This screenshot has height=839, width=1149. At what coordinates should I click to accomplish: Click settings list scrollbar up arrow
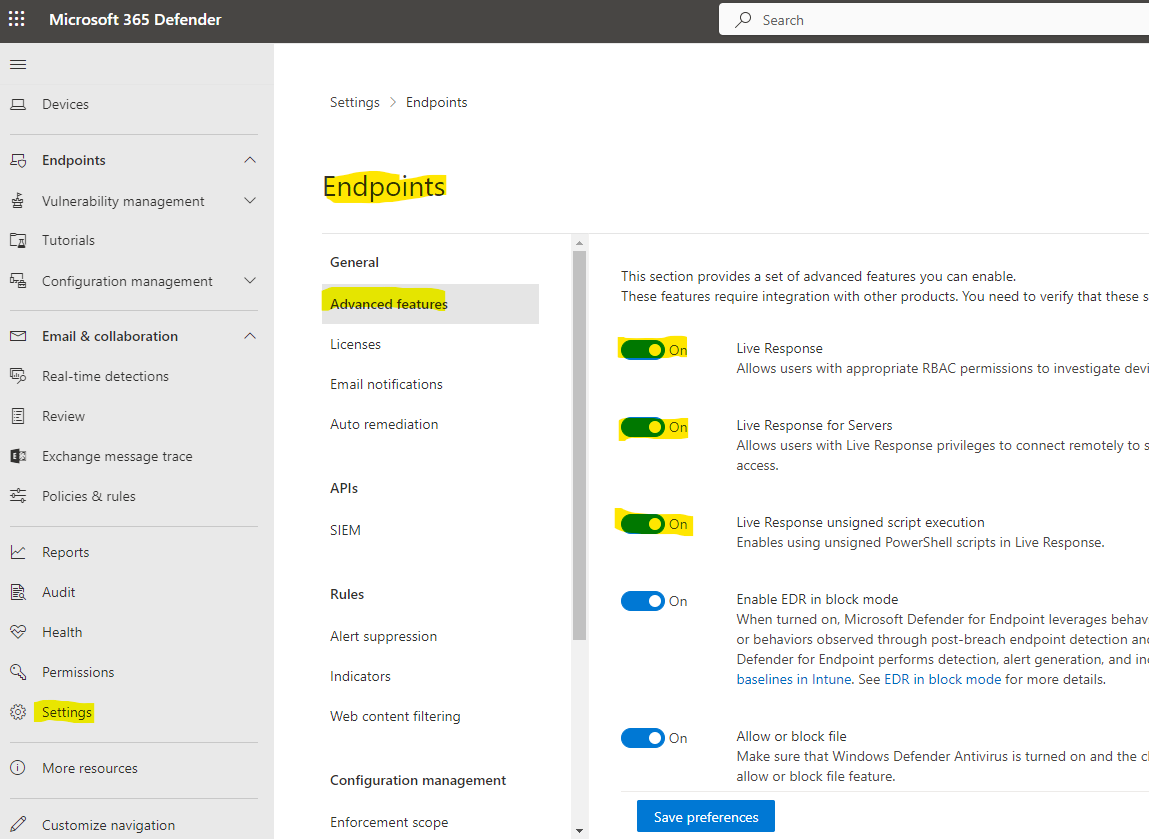[x=580, y=243]
